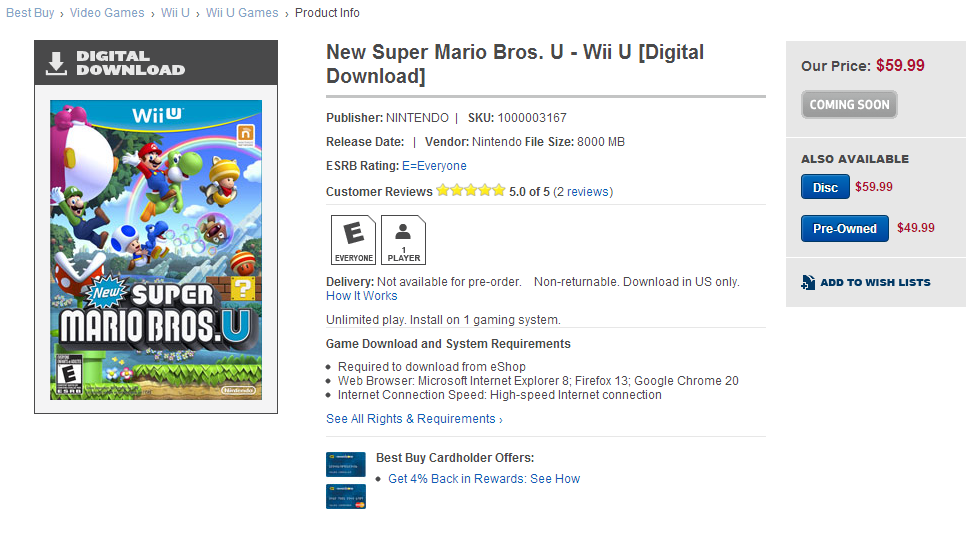Click the ESRB Everyone rating icon
This screenshot has height=544, width=976.
pyautogui.click(x=353, y=240)
